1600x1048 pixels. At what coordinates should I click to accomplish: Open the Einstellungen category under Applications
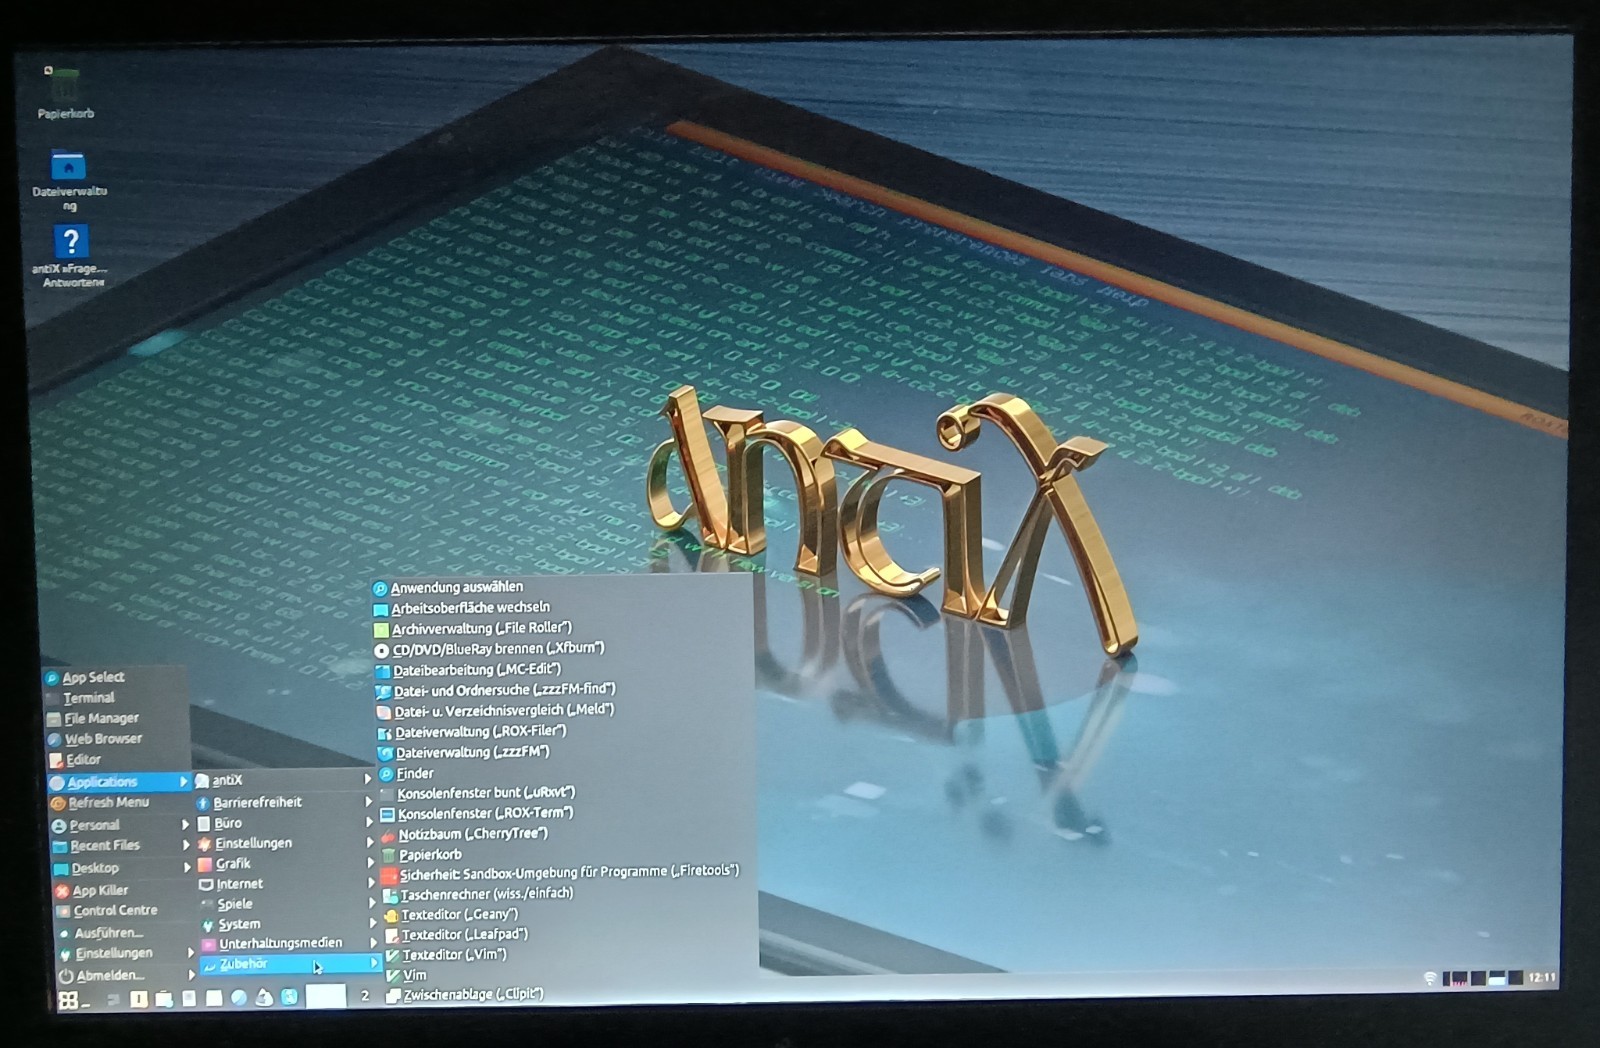[x=286, y=843]
